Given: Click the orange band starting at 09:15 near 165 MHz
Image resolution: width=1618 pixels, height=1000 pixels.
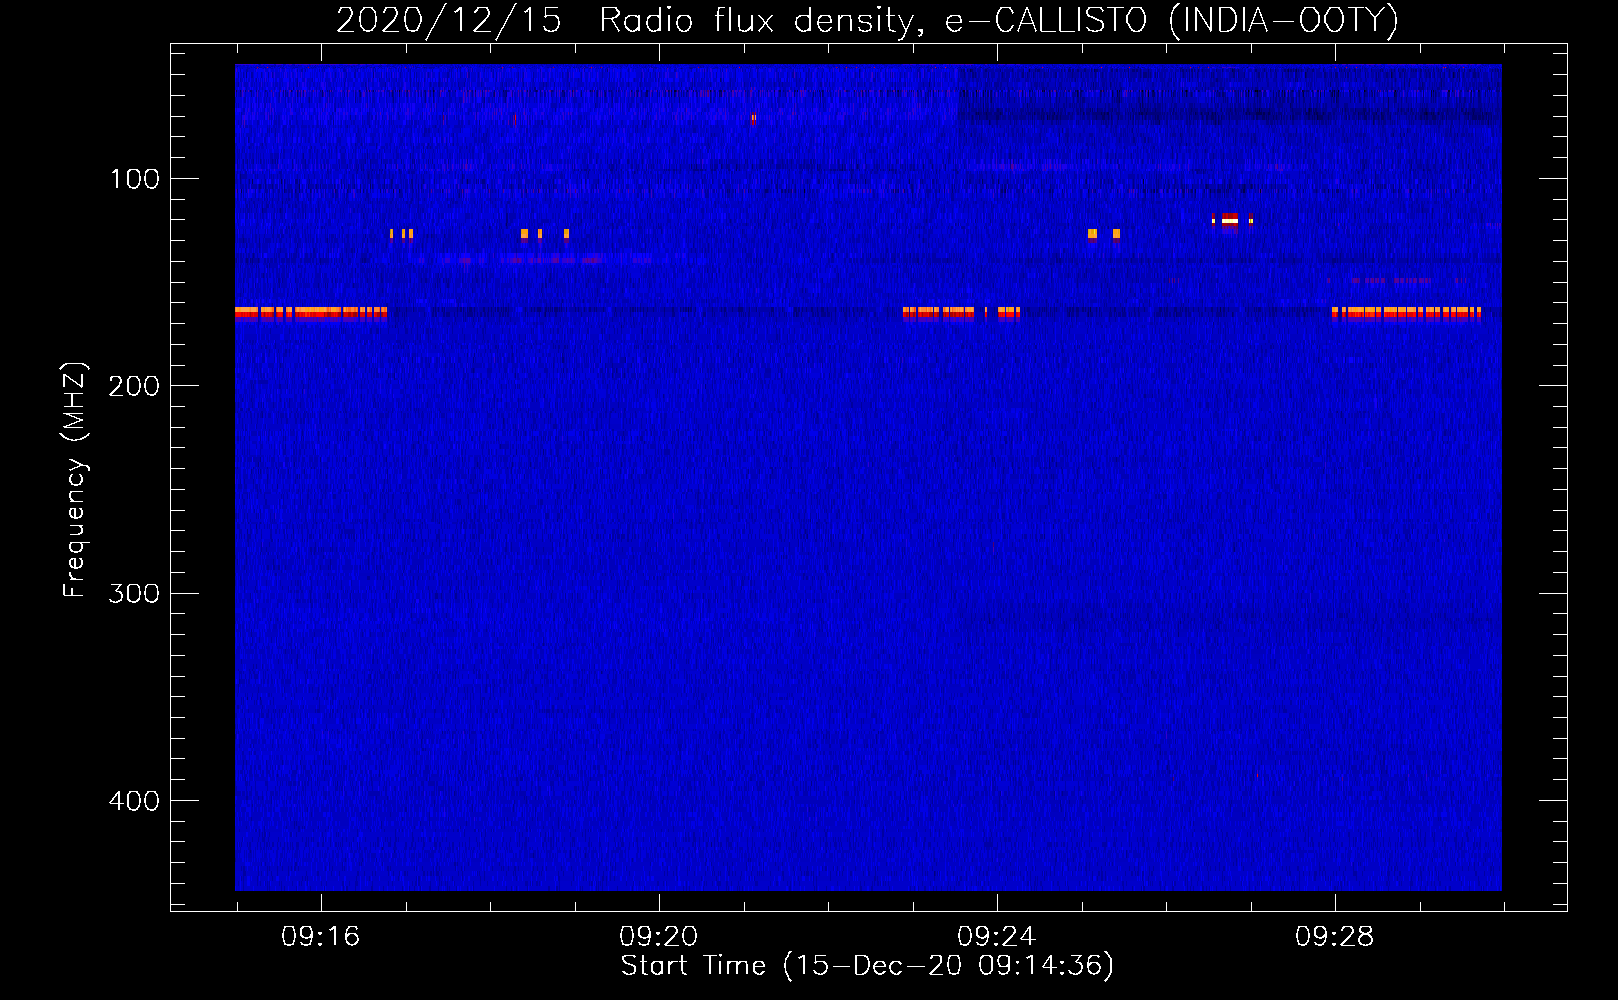Looking at the screenshot, I should [x=311, y=313].
